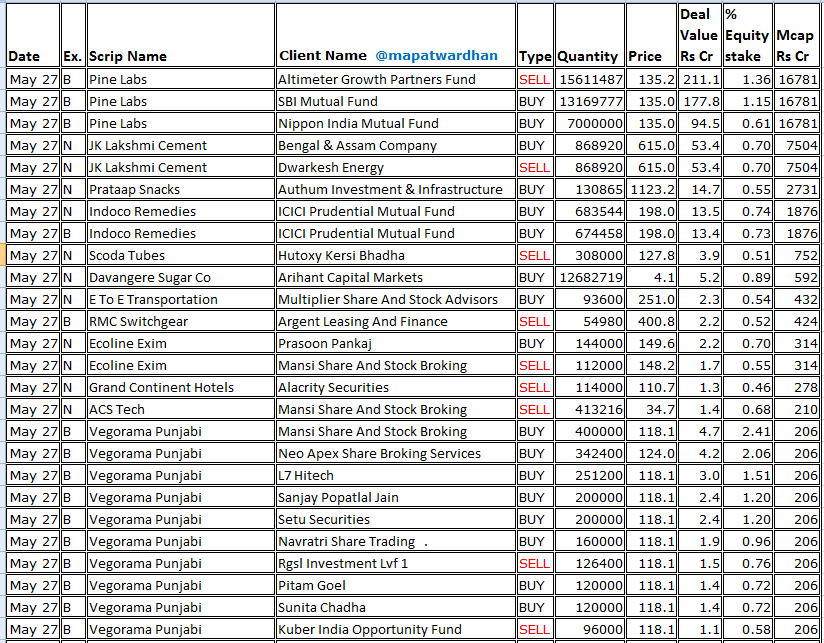Click the 'Alacrity Securities' cell
The image size is (824, 643).
tap(396, 388)
